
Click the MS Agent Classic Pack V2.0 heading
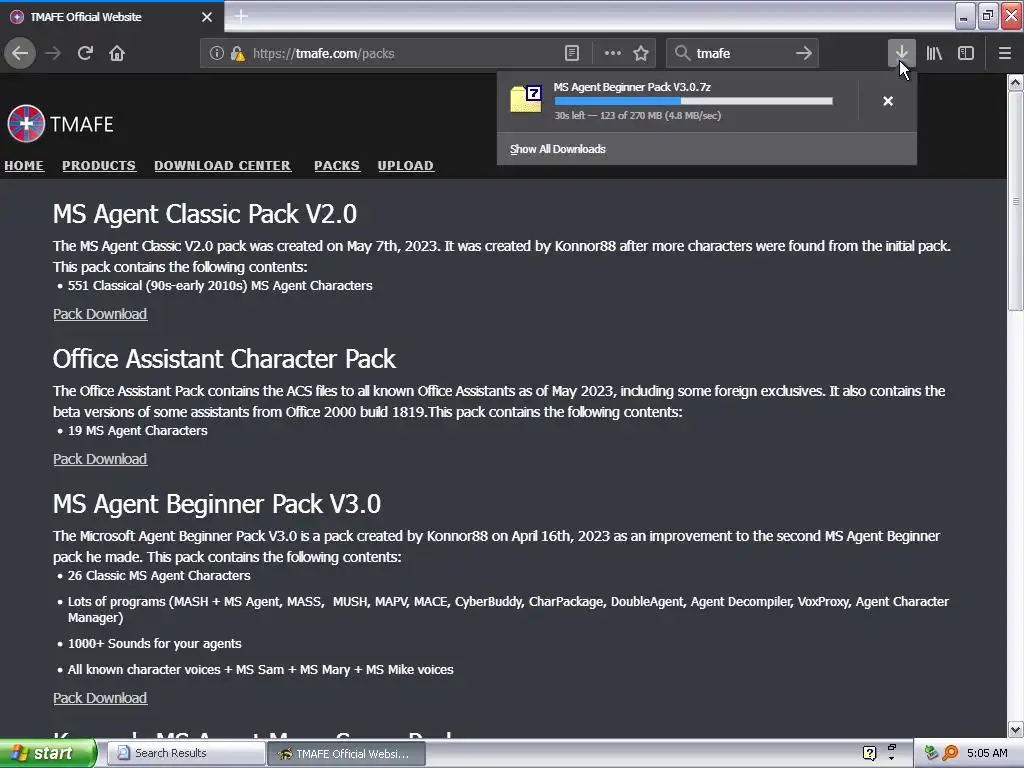click(204, 214)
